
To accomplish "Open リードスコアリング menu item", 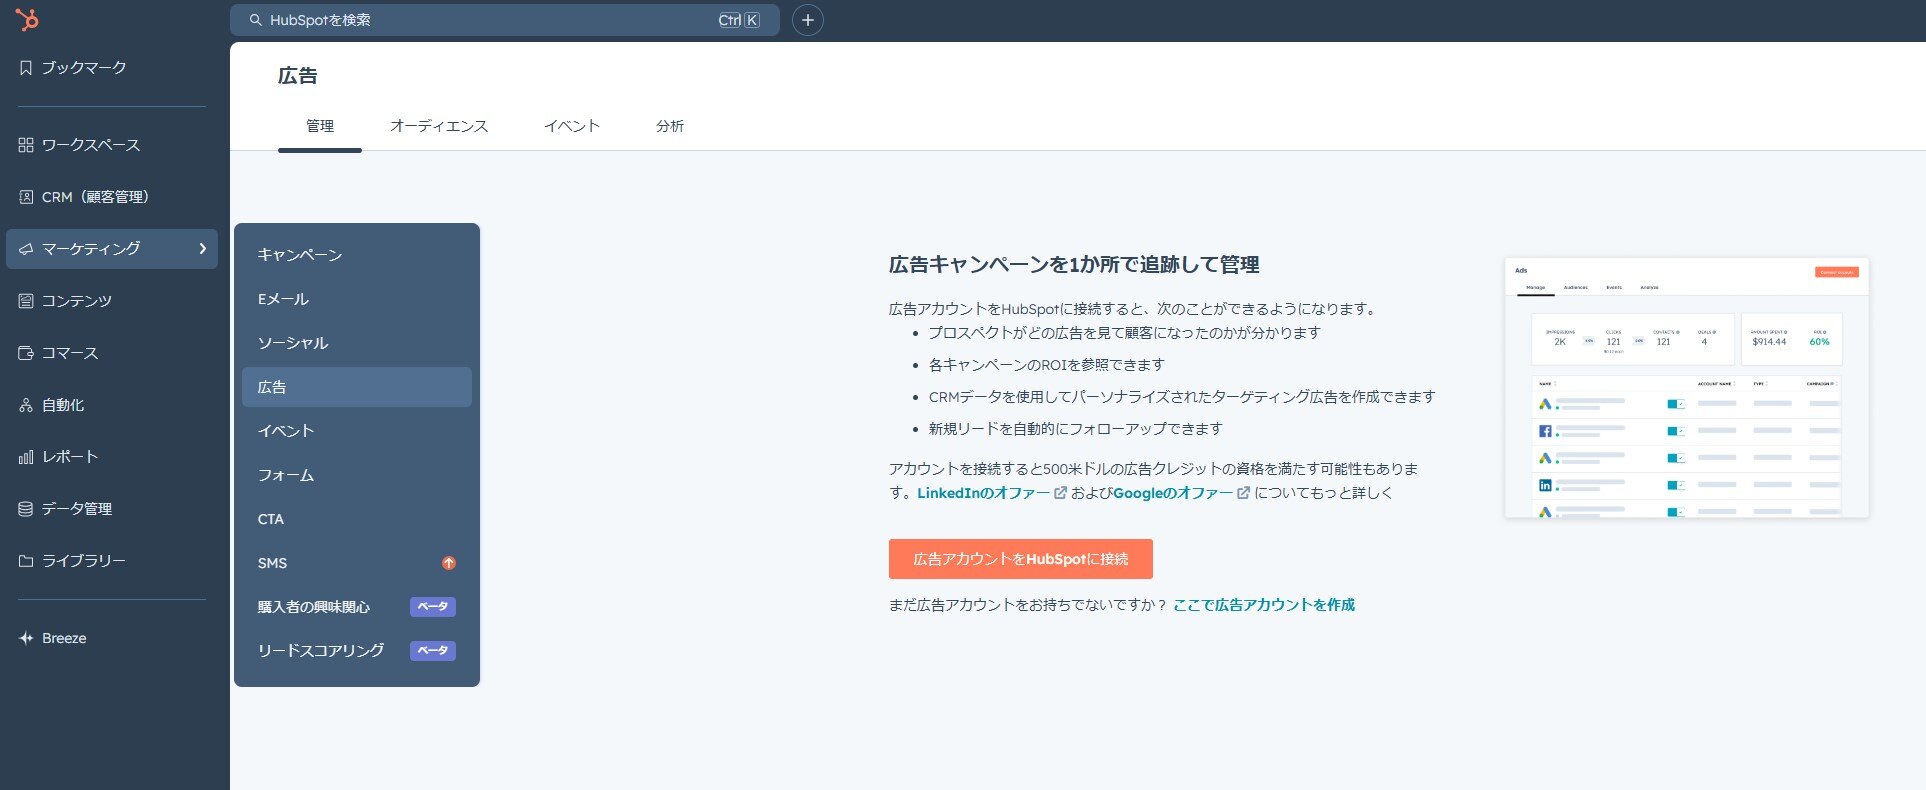I will coord(357,651).
